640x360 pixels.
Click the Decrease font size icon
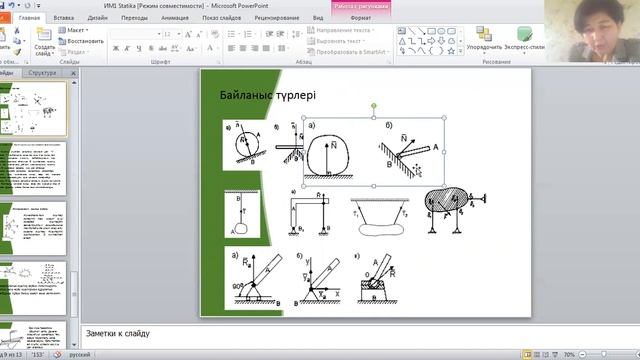tap(199, 35)
